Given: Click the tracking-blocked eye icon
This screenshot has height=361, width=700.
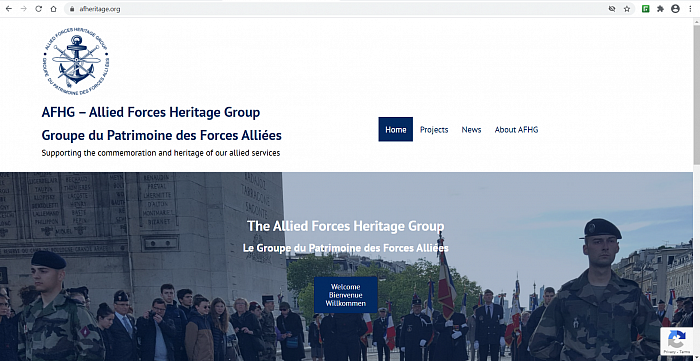Looking at the screenshot, I should click(x=612, y=9).
